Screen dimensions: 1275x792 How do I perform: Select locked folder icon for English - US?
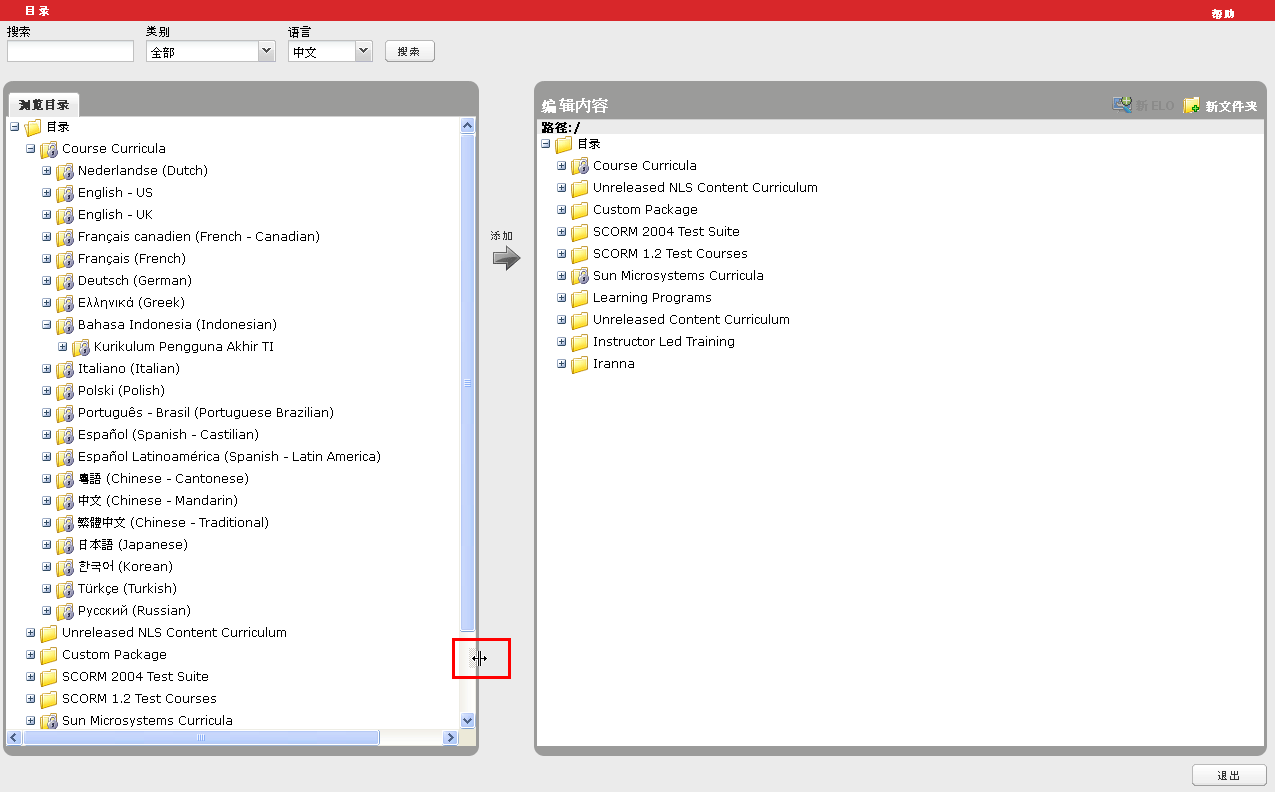65,193
